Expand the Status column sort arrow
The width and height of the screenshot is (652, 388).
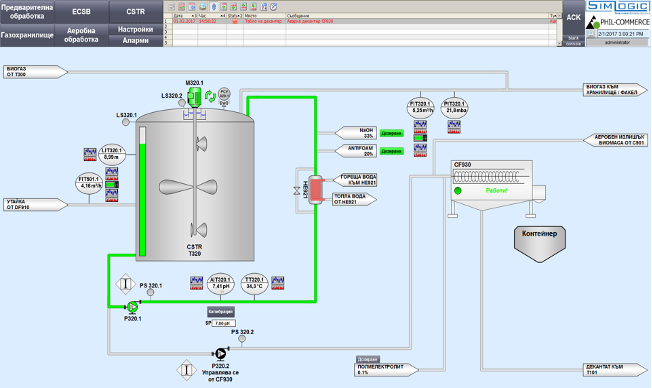coord(240,16)
